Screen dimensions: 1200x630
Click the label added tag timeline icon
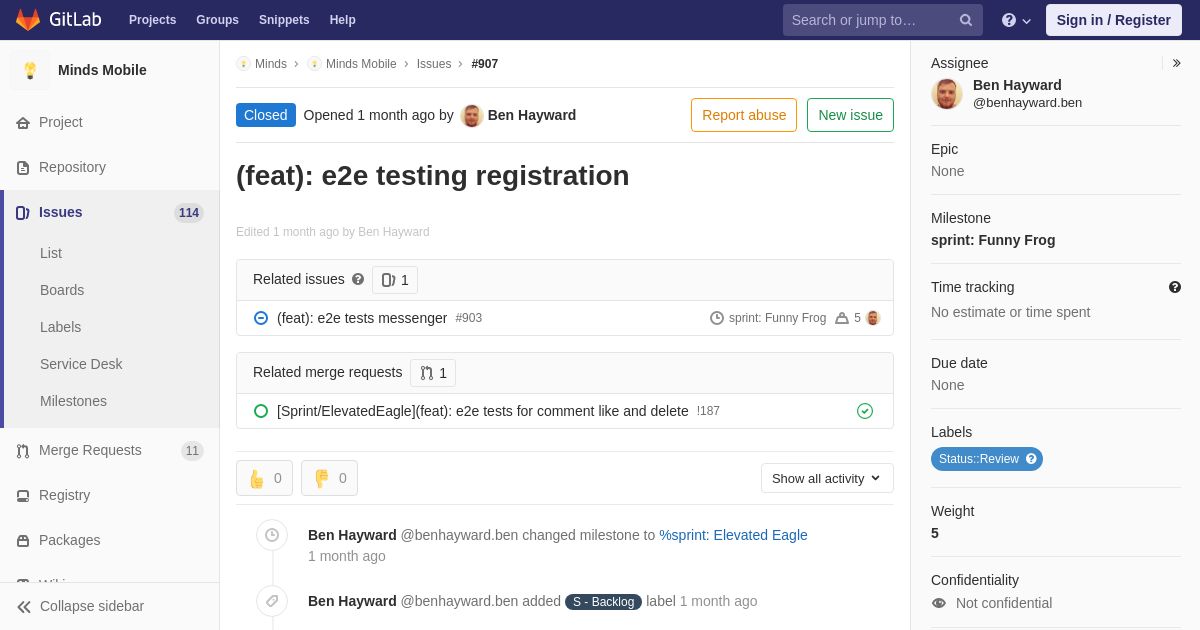272,601
